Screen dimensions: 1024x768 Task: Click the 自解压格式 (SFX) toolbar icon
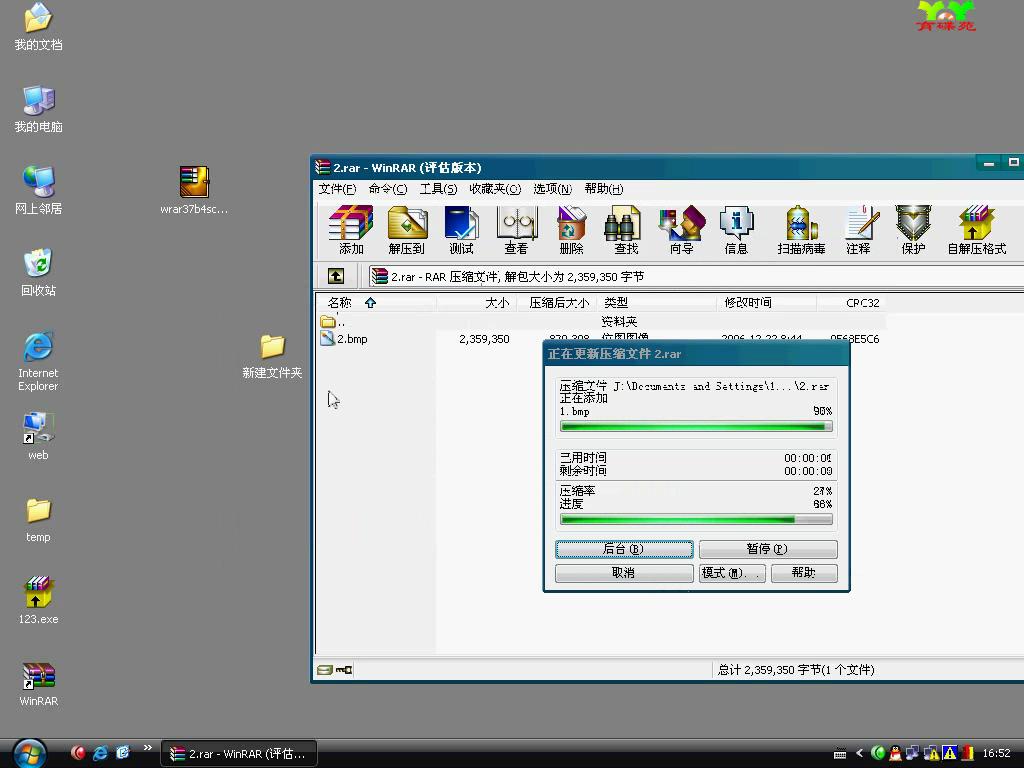(976, 229)
